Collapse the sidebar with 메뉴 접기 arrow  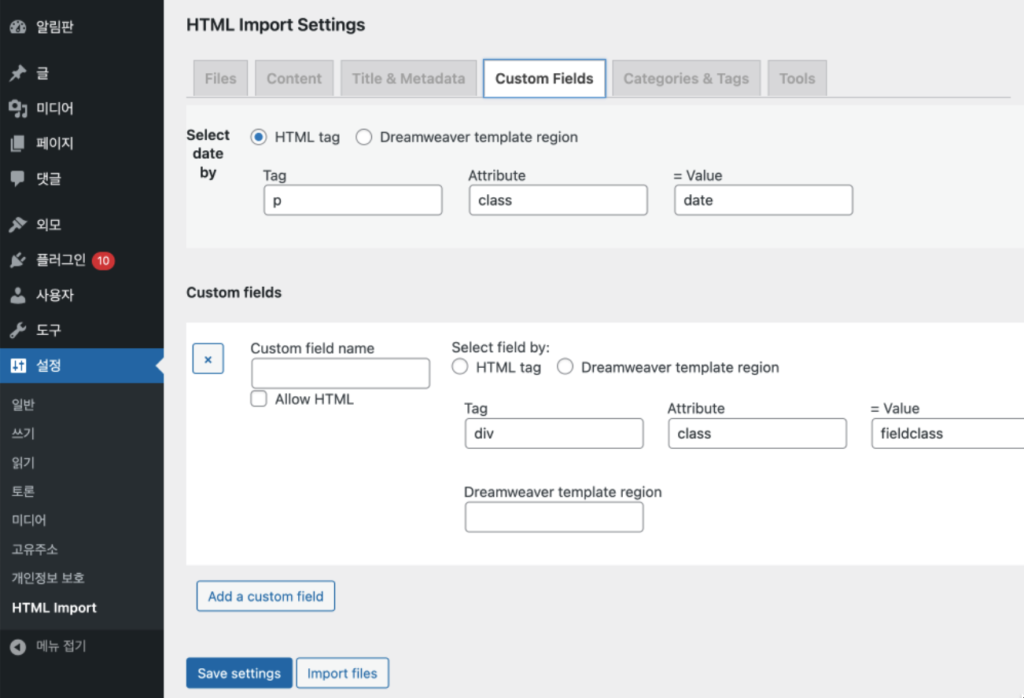pos(17,646)
